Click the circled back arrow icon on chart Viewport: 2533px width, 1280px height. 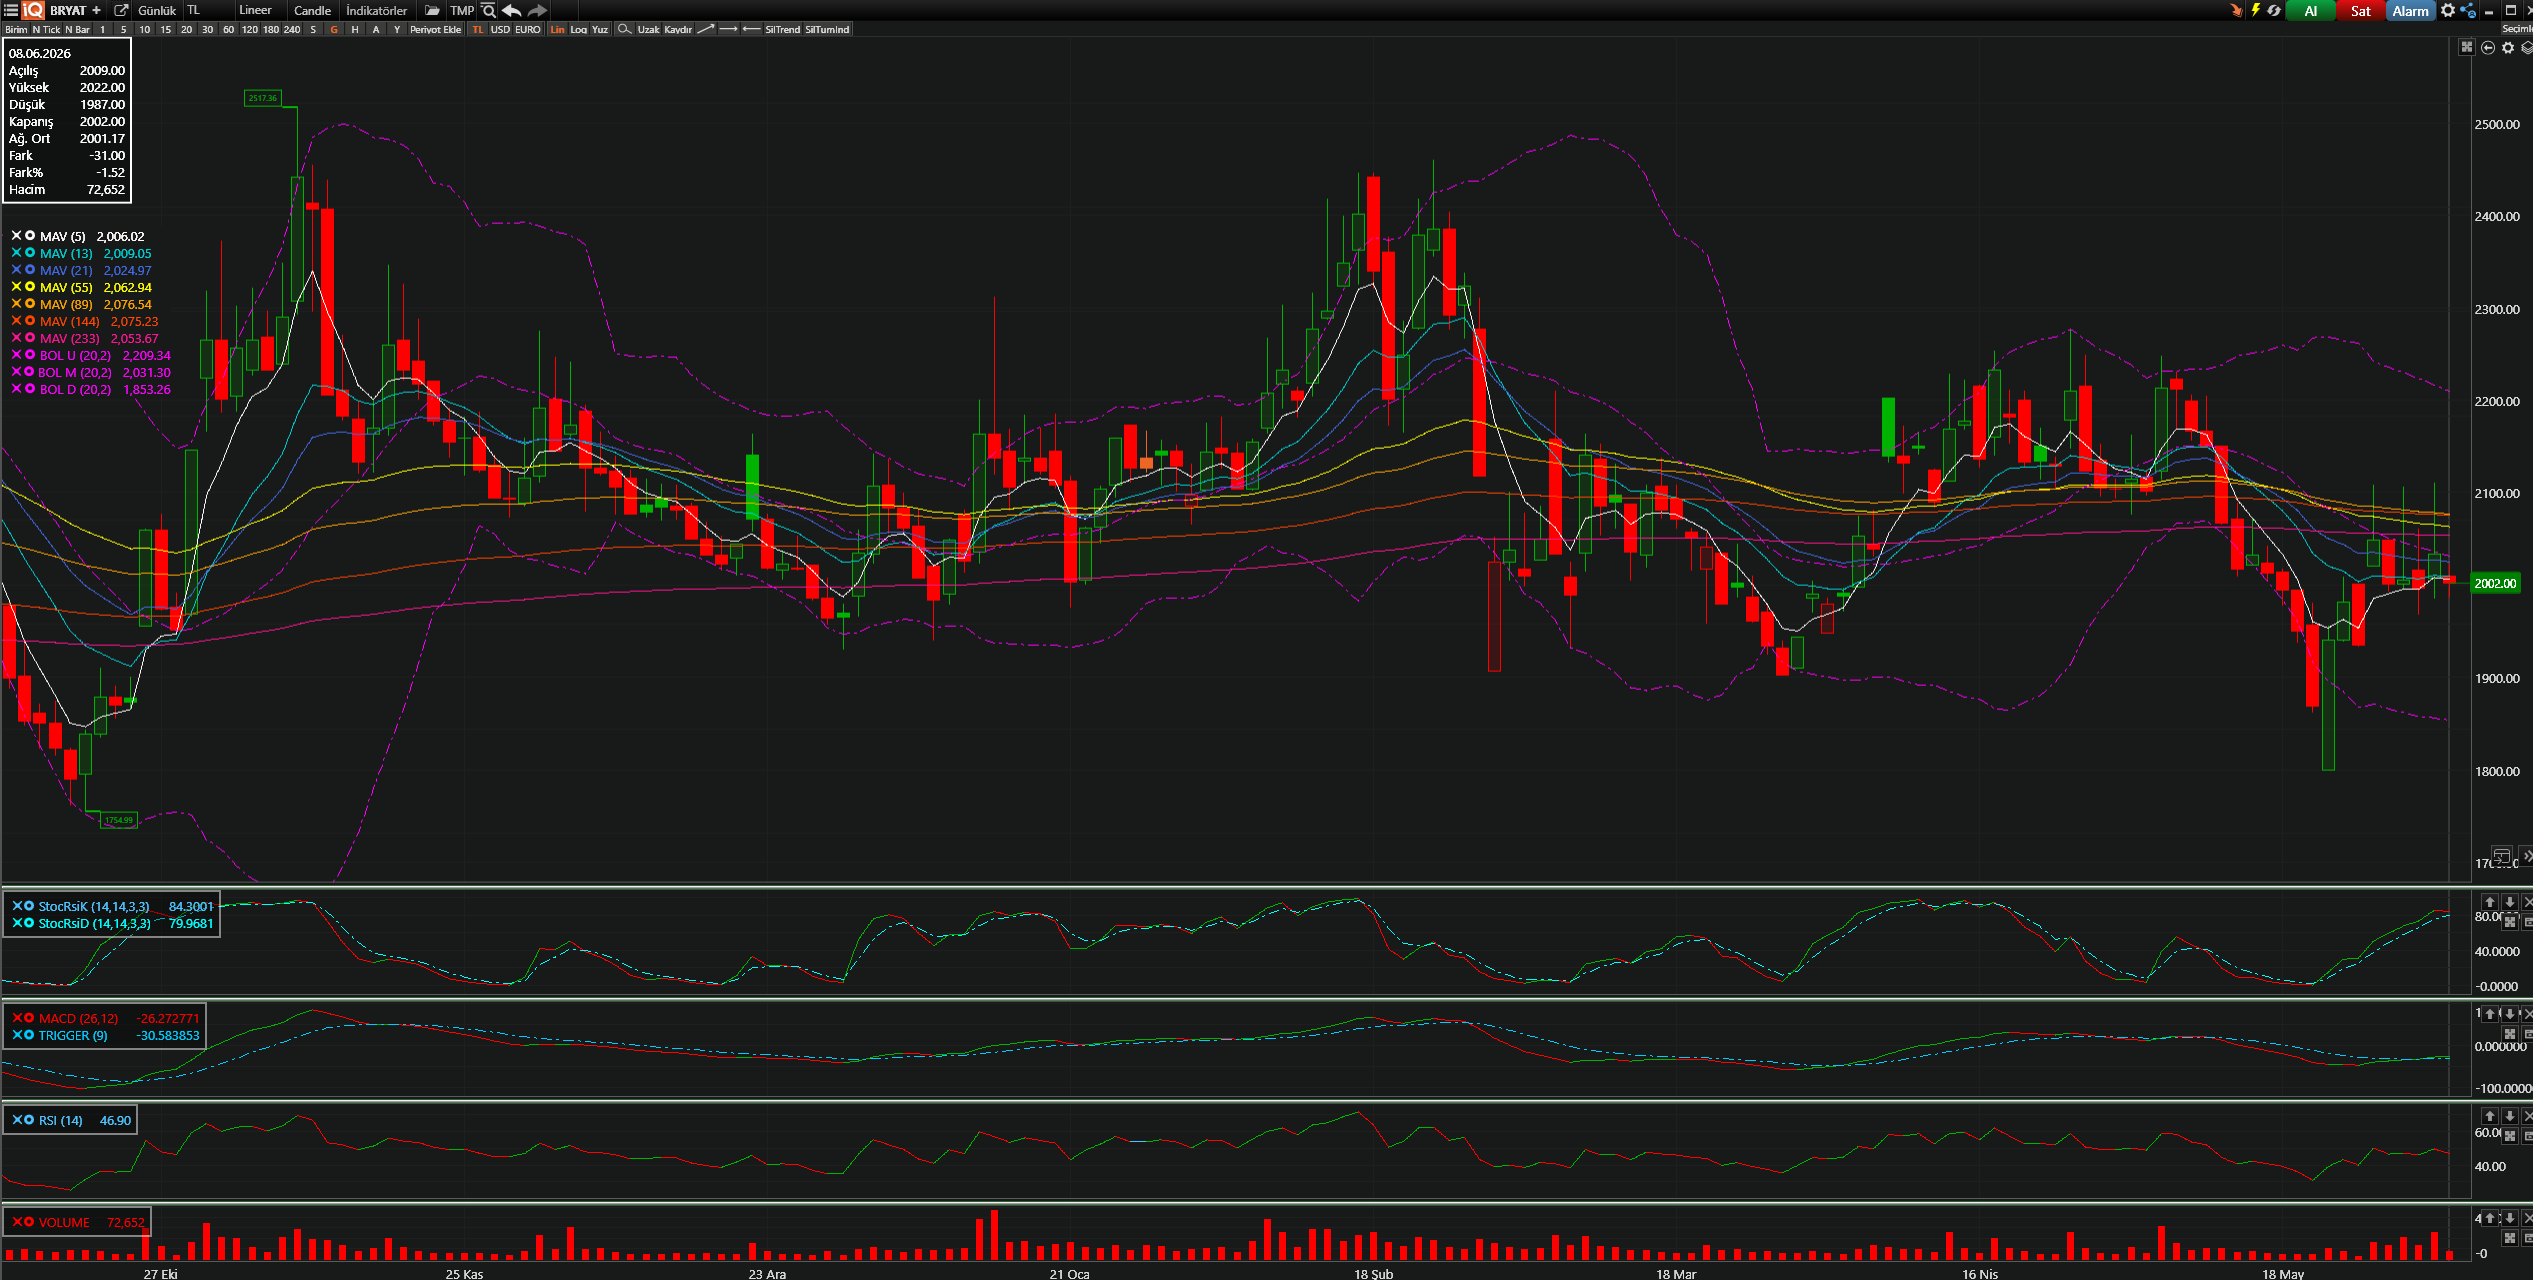click(x=2488, y=47)
